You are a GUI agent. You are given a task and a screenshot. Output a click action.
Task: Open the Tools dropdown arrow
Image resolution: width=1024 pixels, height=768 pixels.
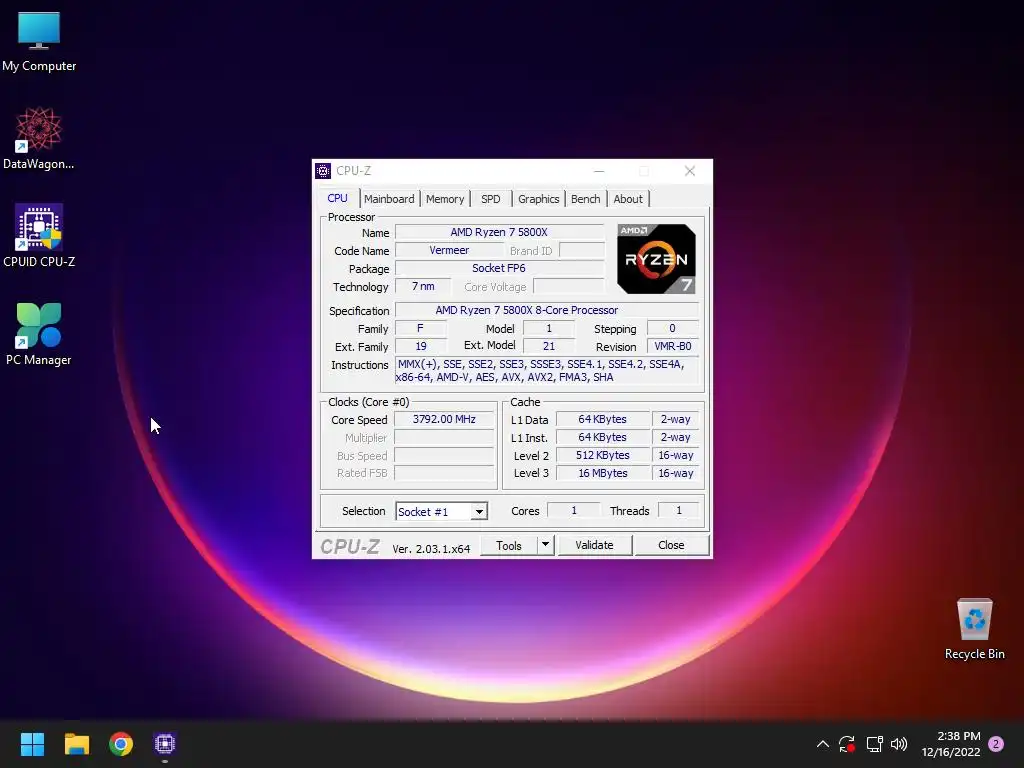click(545, 545)
